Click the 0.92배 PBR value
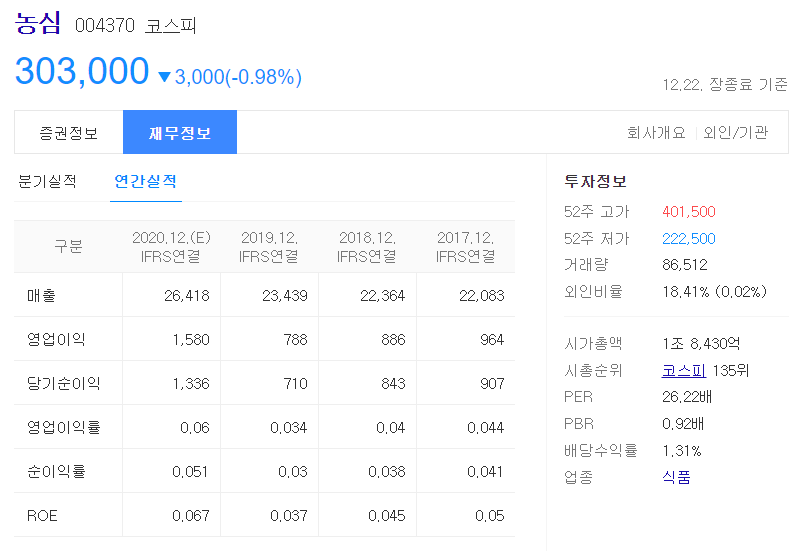802x551 pixels. tap(683, 424)
